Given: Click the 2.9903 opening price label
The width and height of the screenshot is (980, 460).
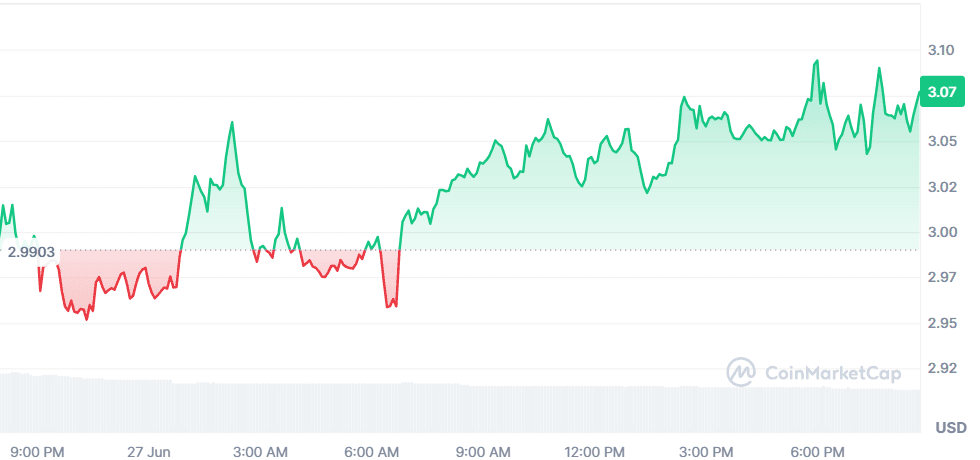Looking at the screenshot, I should pos(31,251).
